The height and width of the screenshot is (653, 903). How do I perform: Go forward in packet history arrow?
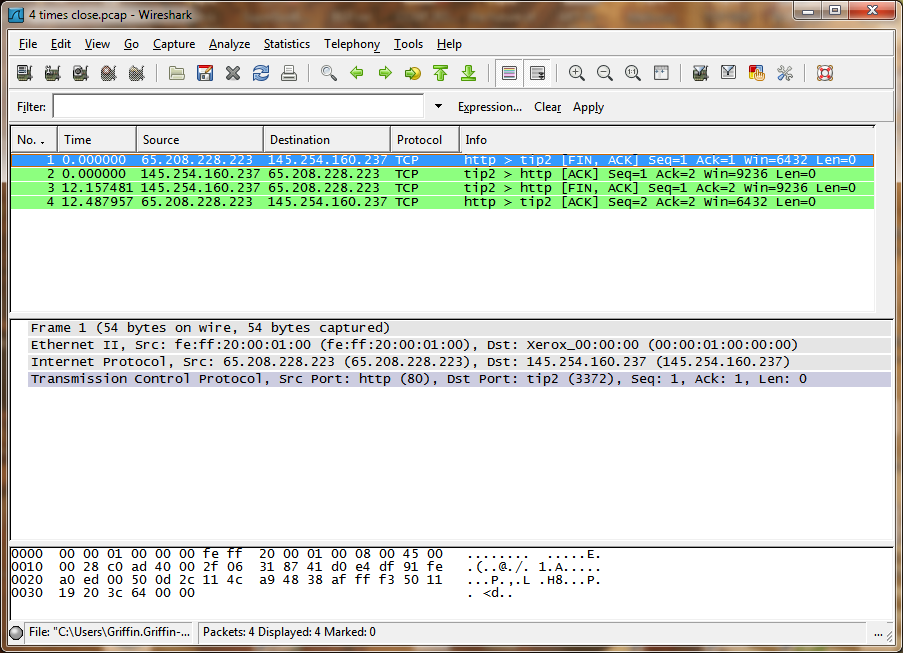385,73
